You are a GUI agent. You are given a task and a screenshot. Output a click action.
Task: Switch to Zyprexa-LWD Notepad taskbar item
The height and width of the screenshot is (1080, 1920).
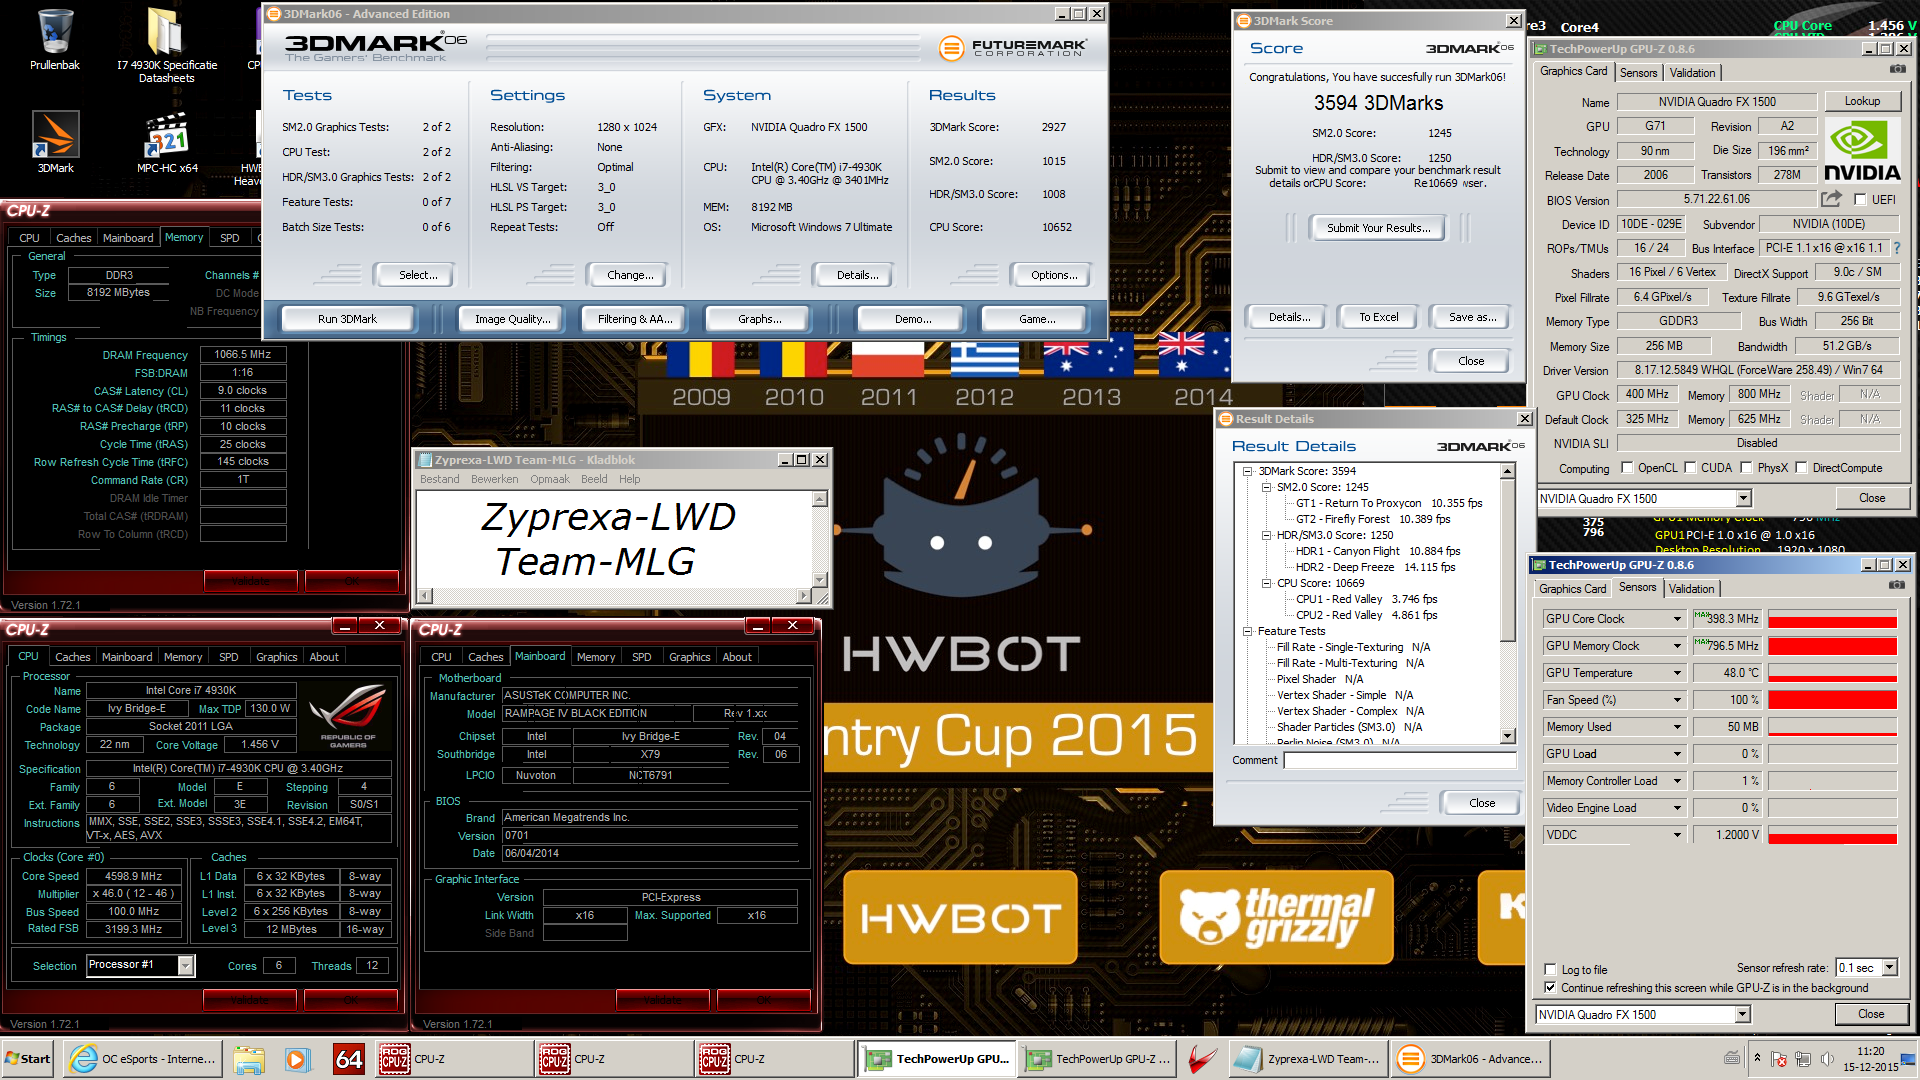coord(1307,1059)
